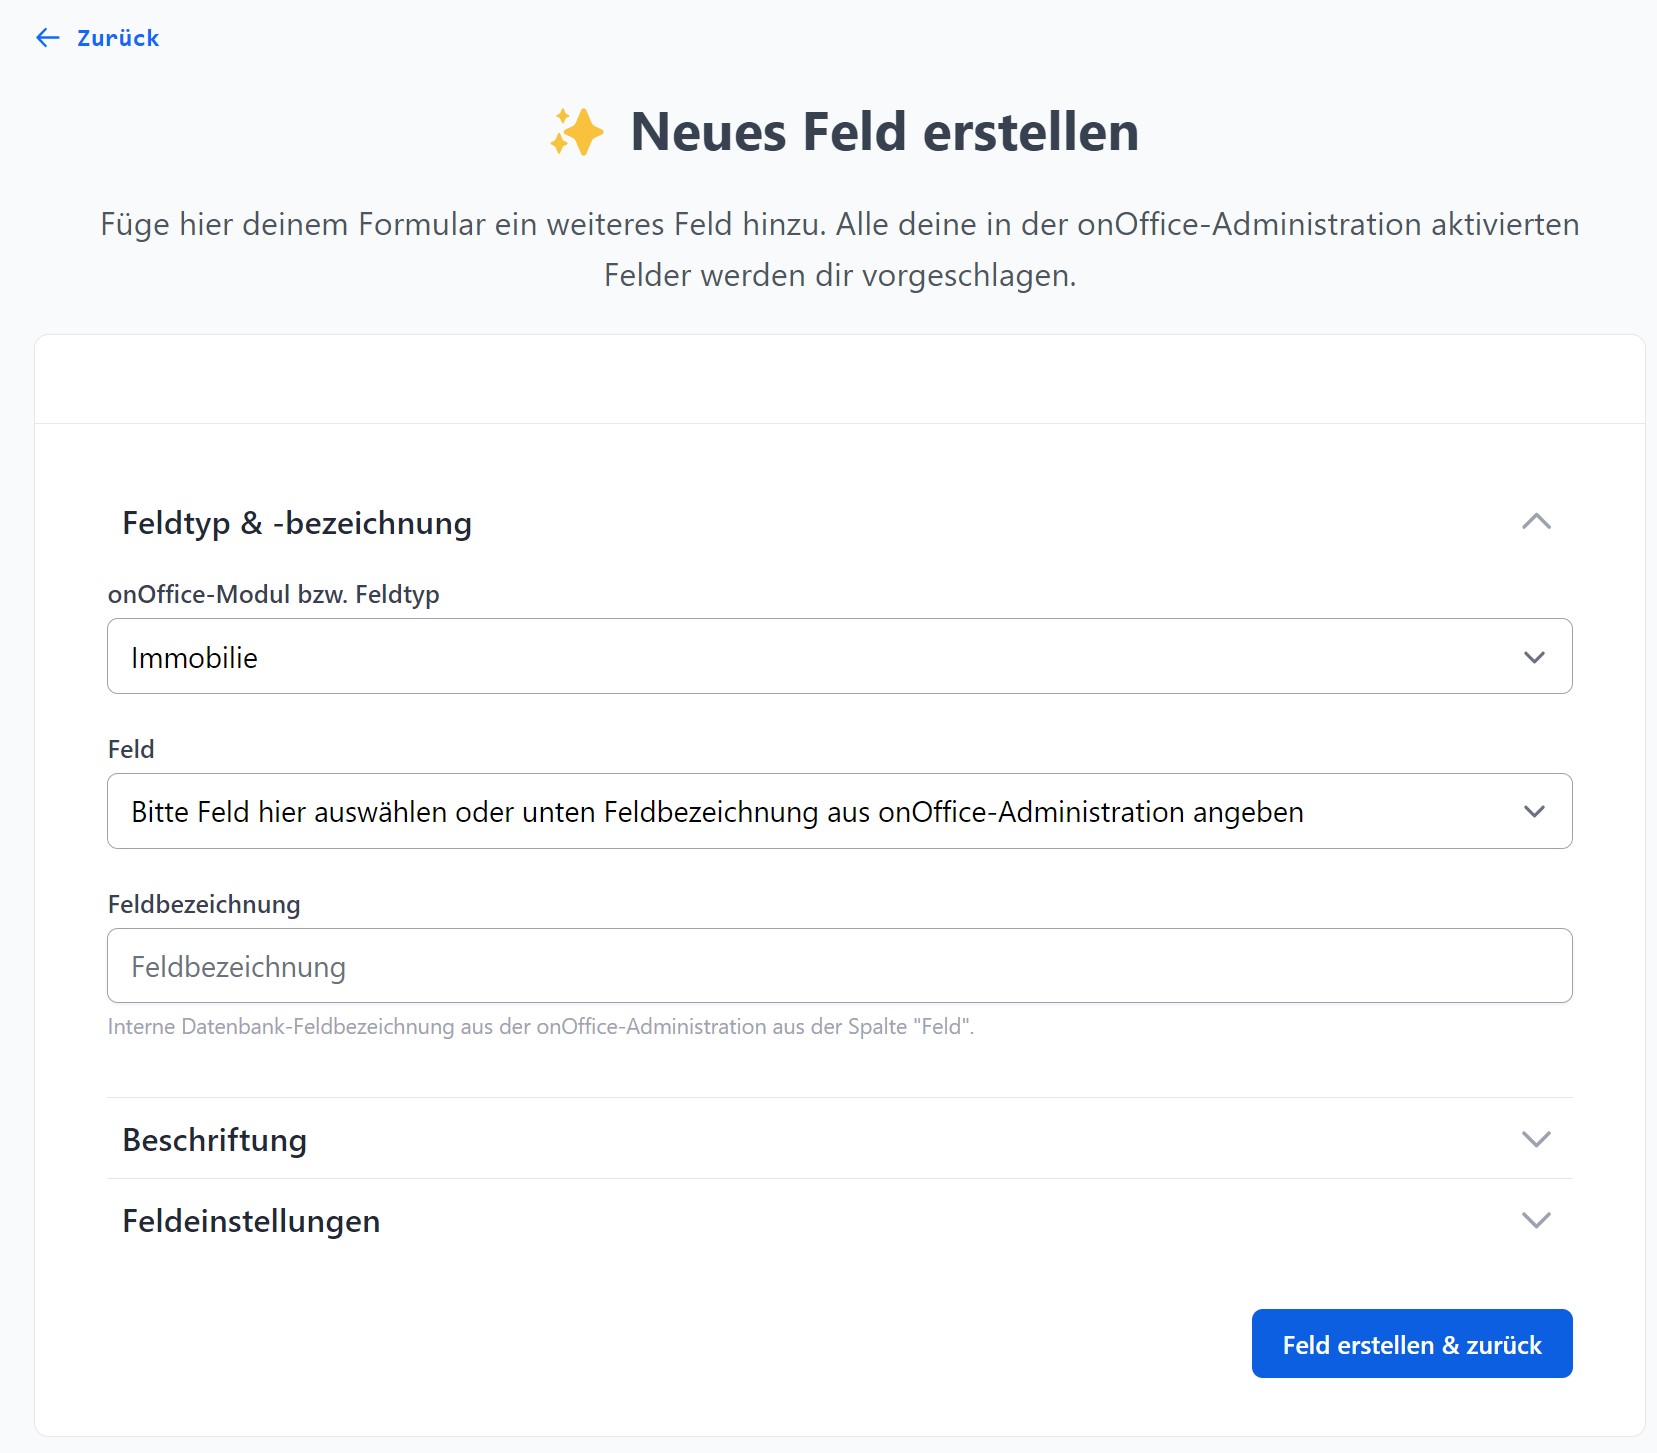
Task: Click the sparkle icon beside the title
Action: coord(577,132)
